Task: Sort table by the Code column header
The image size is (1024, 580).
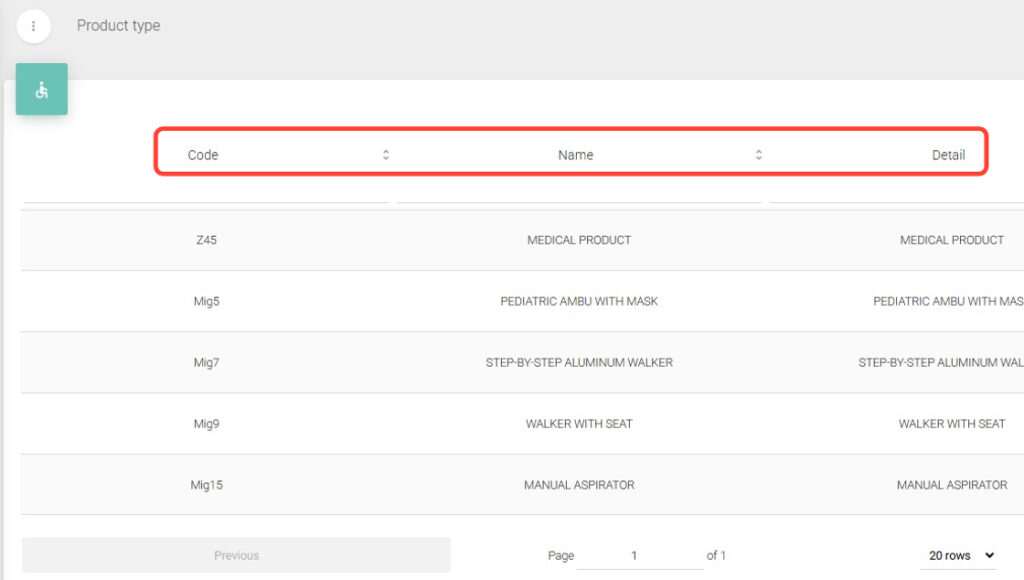Action: (203, 155)
